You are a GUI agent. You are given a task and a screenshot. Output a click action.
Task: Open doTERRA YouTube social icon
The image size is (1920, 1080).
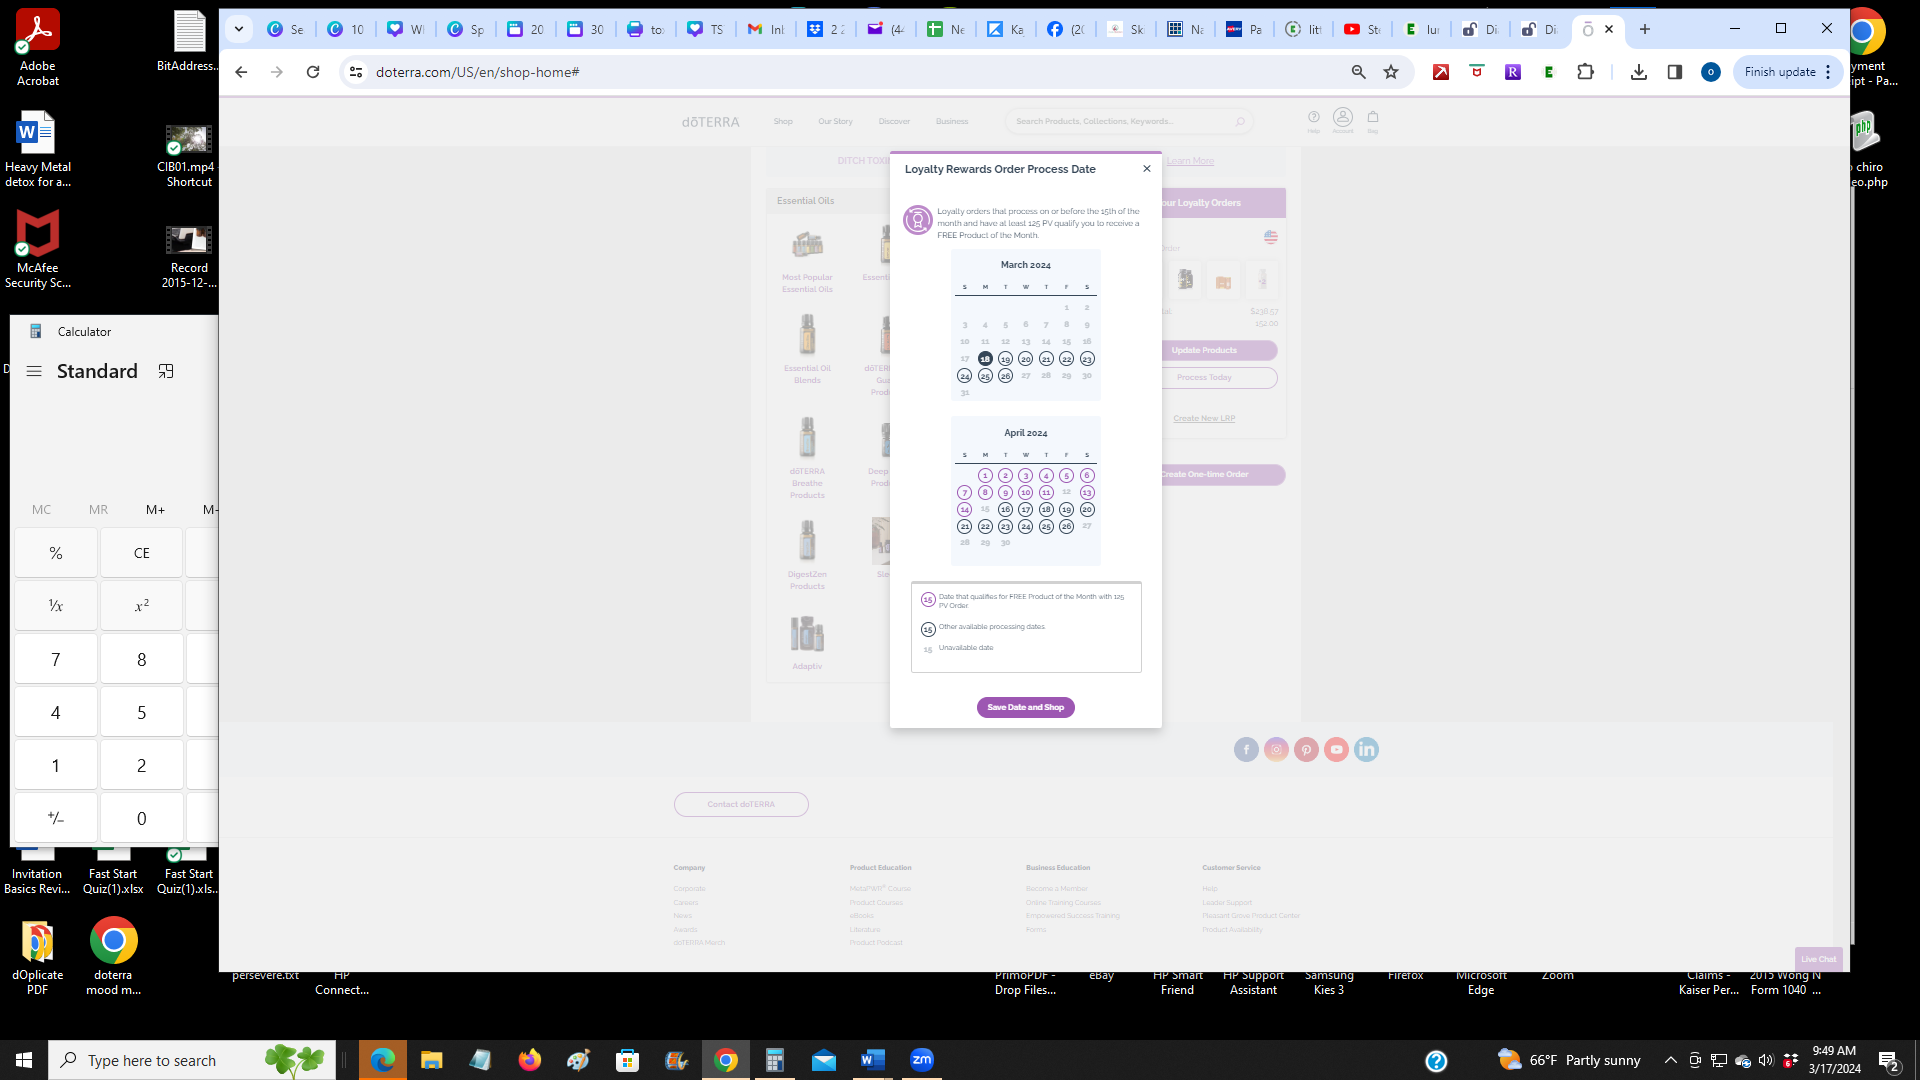(1336, 750)
